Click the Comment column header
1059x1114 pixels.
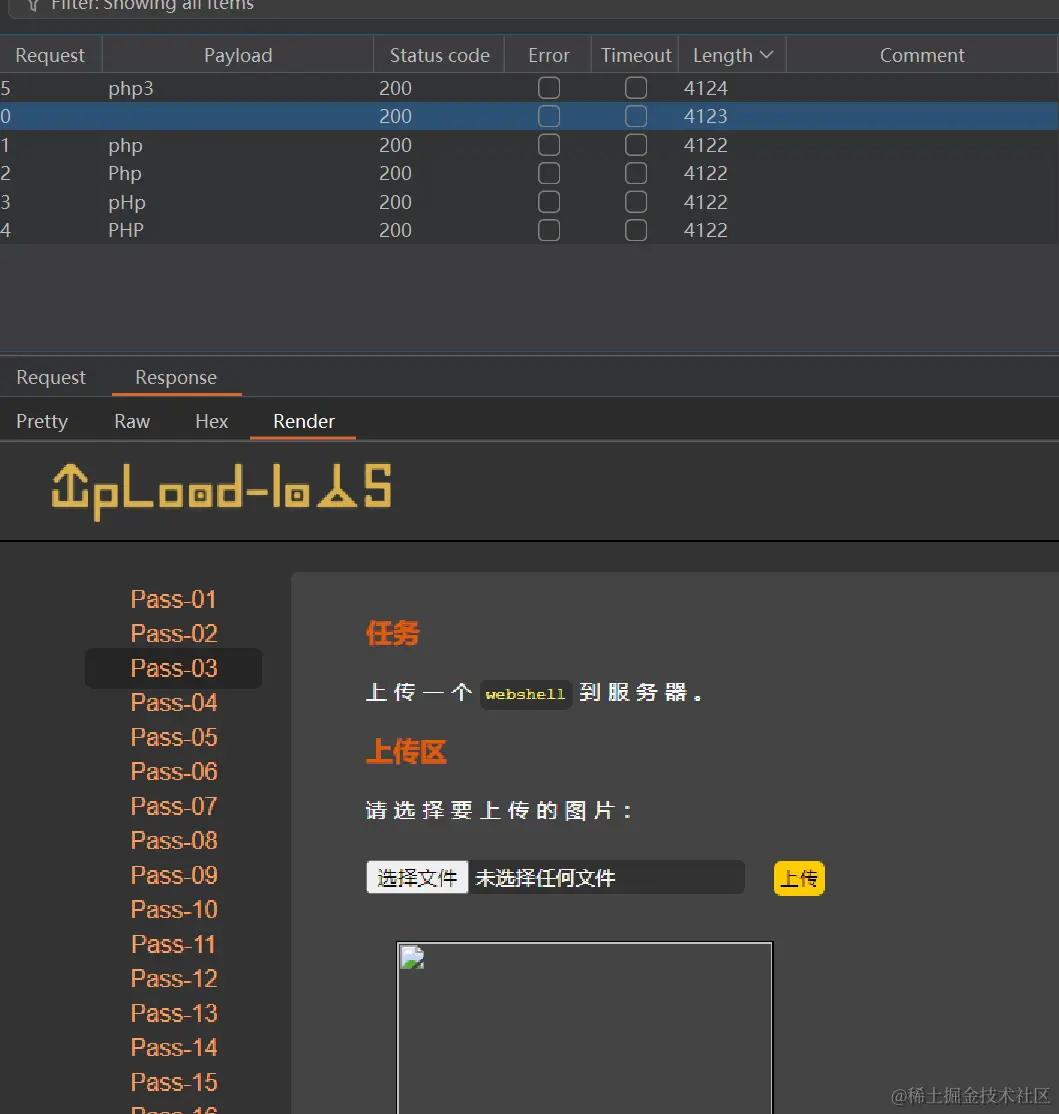[x=922, y=55]
